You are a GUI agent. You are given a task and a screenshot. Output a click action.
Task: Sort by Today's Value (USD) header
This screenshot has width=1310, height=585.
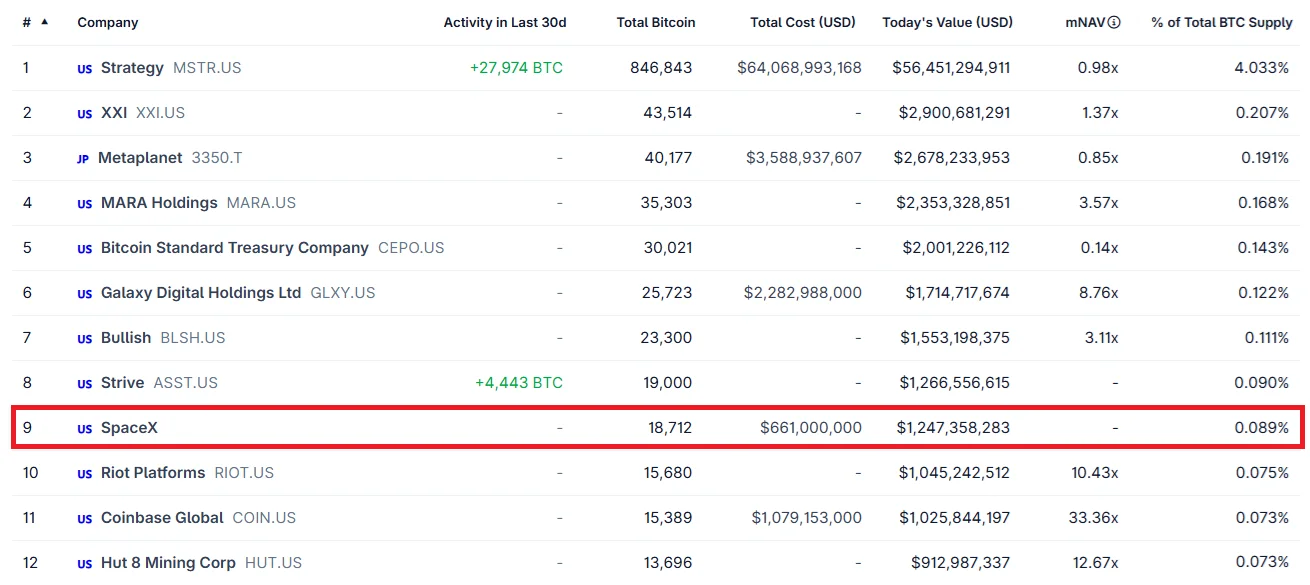947,22
